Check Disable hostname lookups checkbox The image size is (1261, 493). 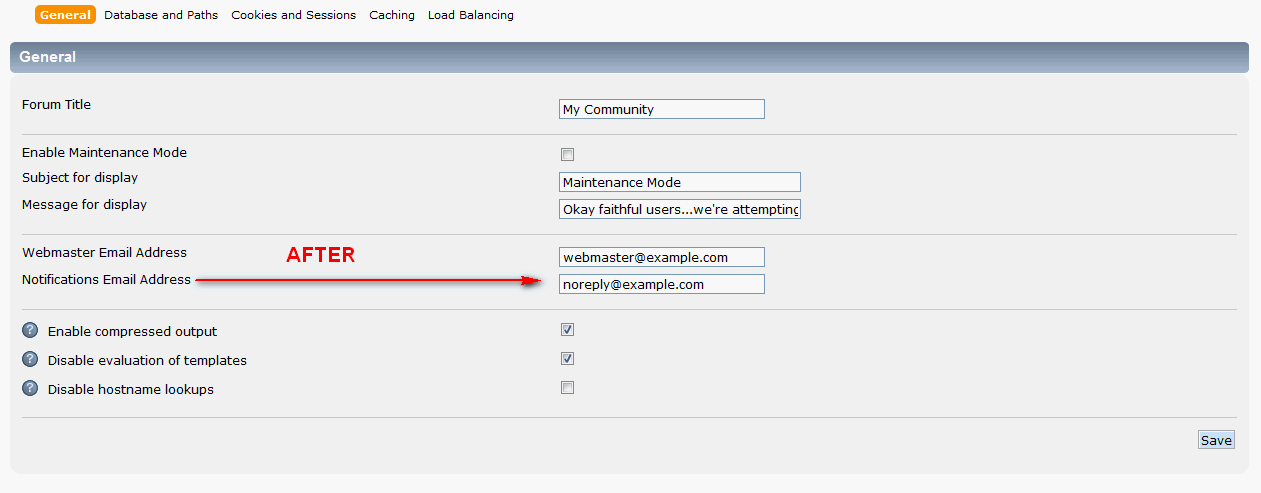[x=567, y=388]
